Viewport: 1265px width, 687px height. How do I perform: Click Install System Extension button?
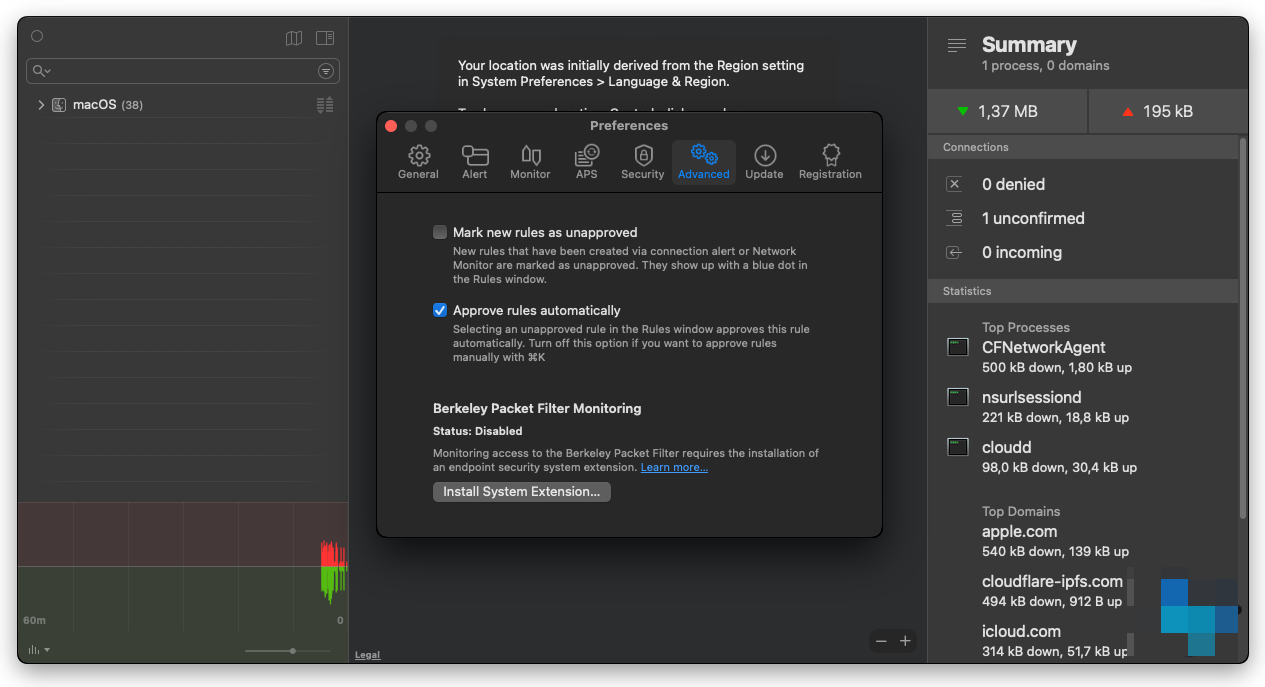point(521,492)
